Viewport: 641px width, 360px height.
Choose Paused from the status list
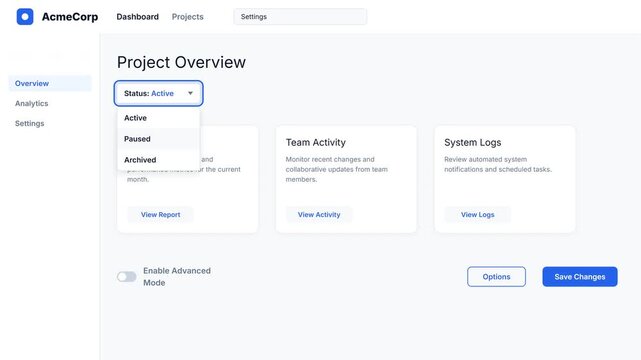pyautogui.click(x=159, y=139)
